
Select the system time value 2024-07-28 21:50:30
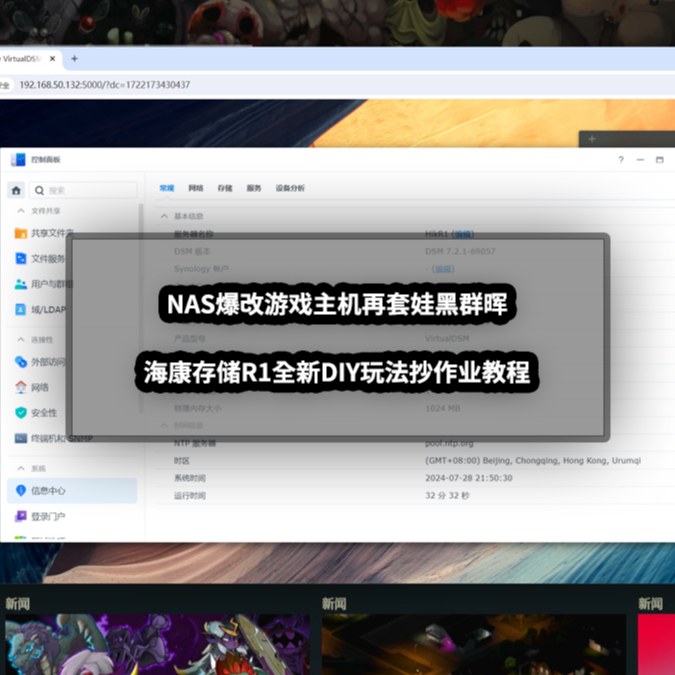(x=469, y=478)
